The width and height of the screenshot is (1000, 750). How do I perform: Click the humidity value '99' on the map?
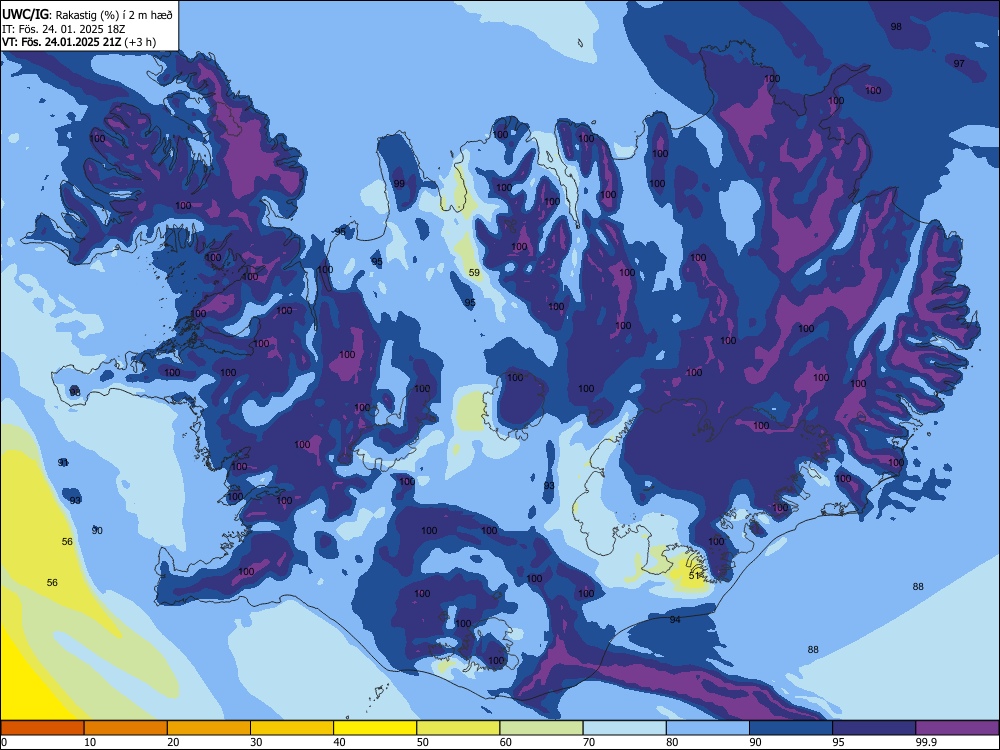point(399,183)
